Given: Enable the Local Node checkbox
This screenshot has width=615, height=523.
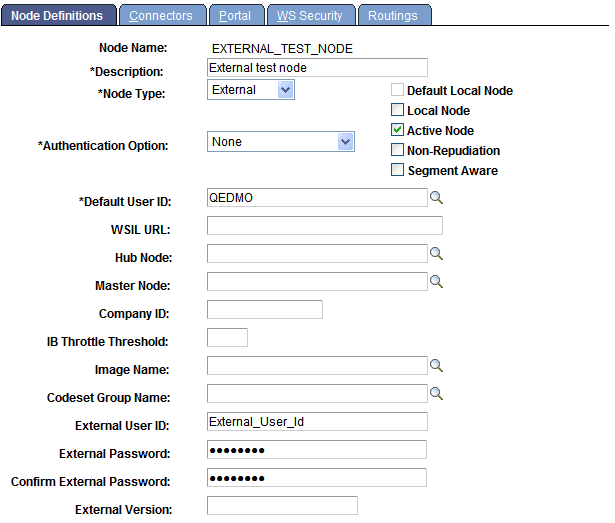Looking at the screenshot, I should 397,110.
